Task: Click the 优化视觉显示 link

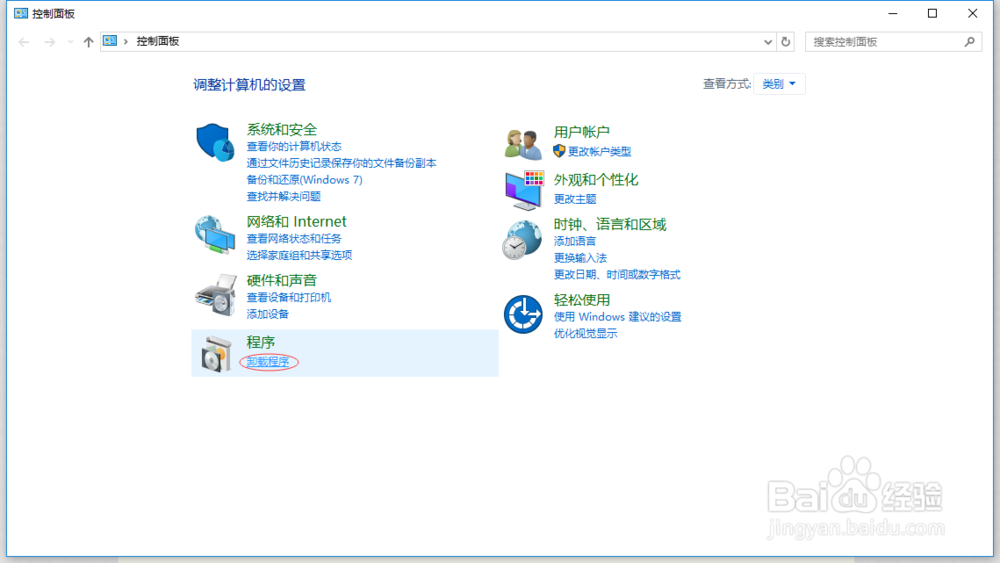Action: pos(585,333)
